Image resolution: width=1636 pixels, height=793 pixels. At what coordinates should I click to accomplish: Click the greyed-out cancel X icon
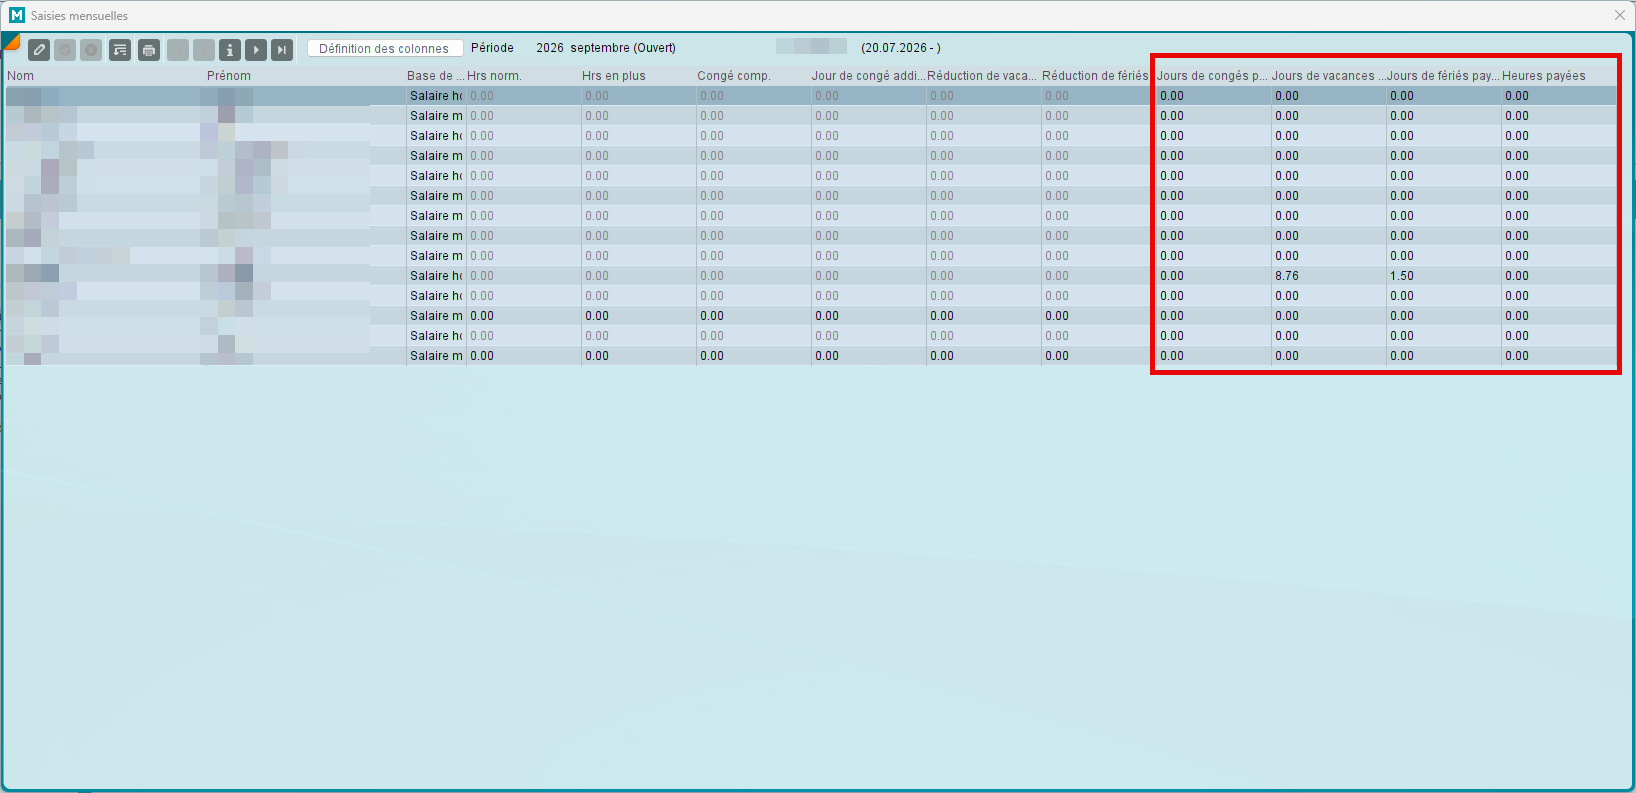point(91,49)
